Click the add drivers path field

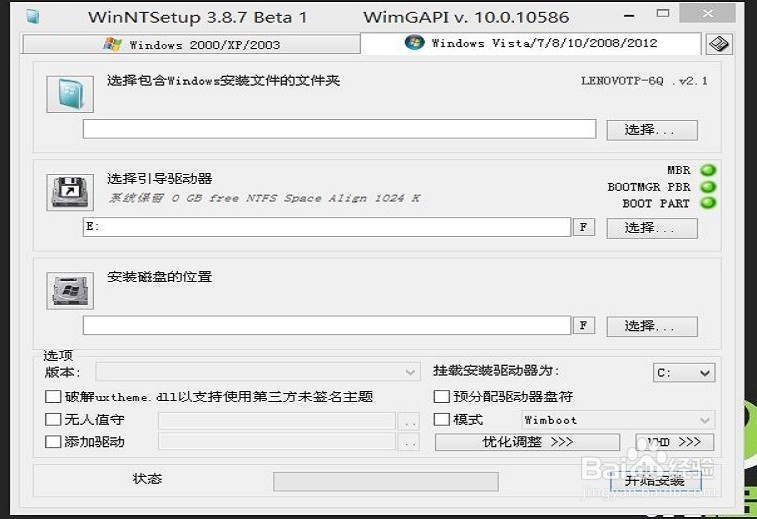(x=277, y=442)
